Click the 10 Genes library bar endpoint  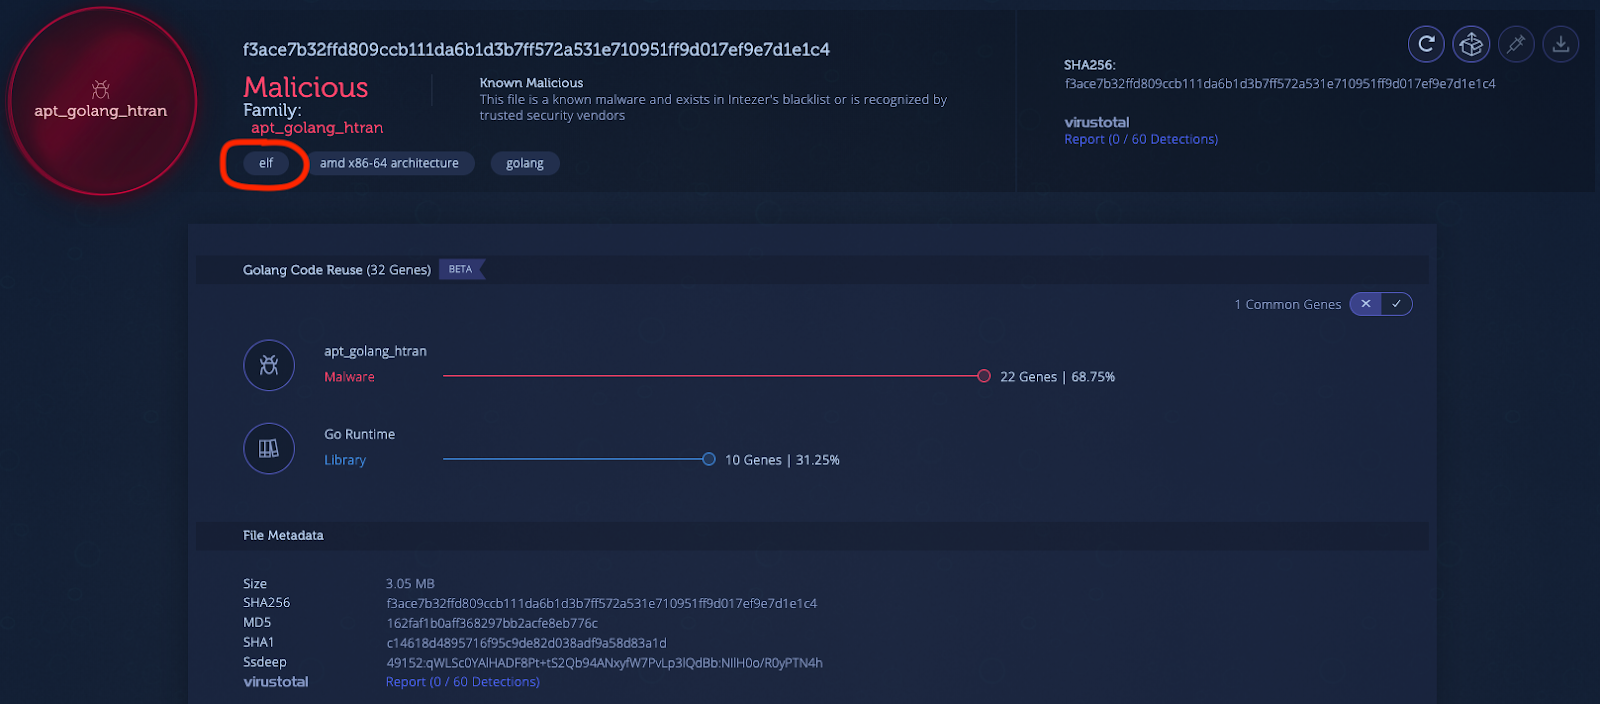(x=709, y=459)
